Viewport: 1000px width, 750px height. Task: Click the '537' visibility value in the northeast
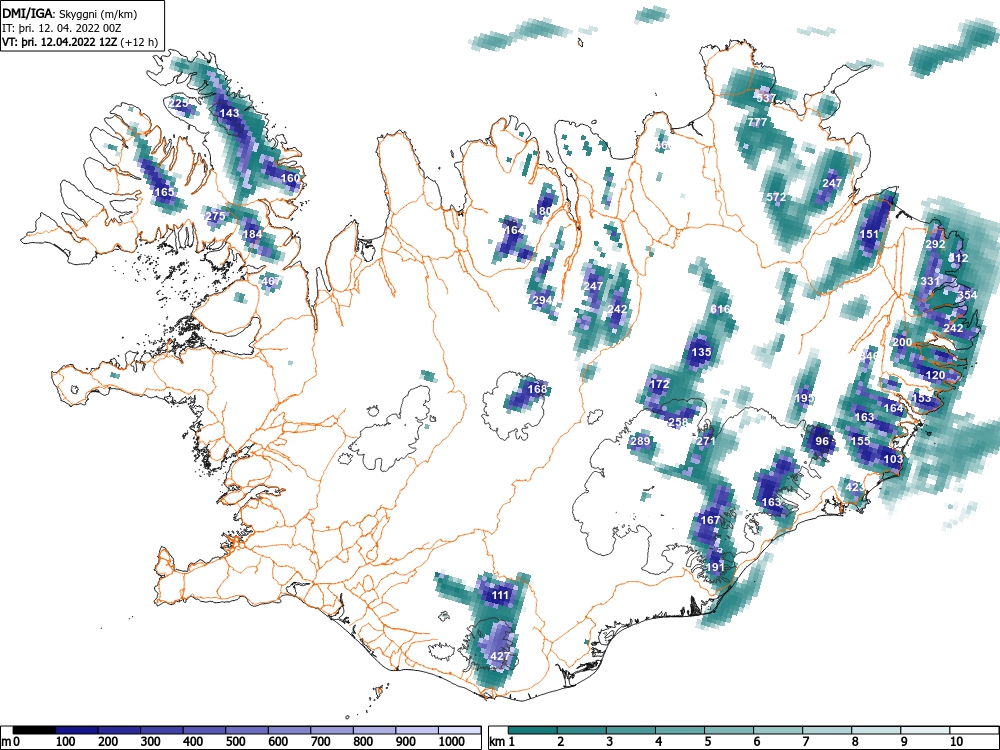(x=765, y=98)
